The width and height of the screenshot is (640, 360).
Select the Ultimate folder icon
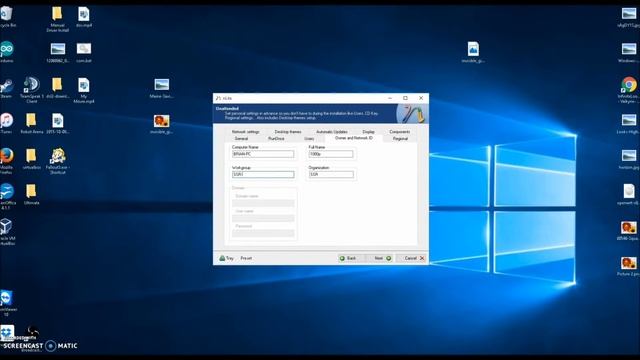(31, 194)
